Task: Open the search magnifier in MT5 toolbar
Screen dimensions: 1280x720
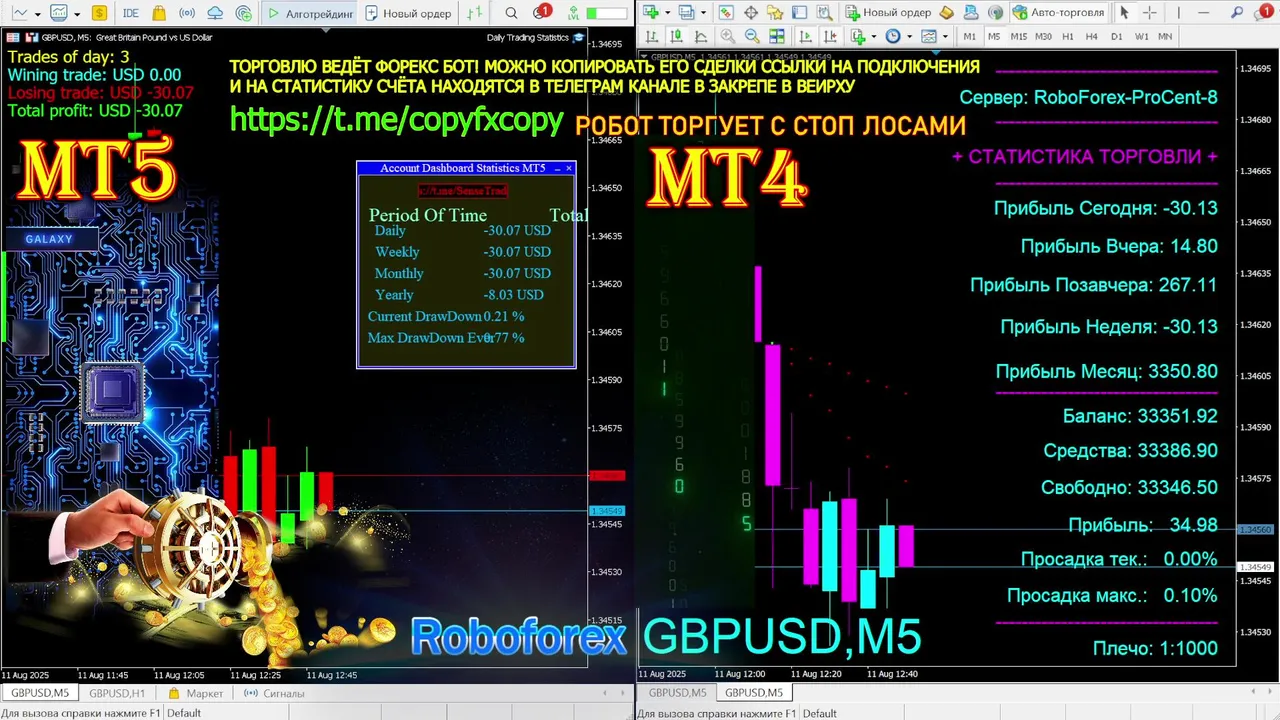Action: (x=511, y=13)
